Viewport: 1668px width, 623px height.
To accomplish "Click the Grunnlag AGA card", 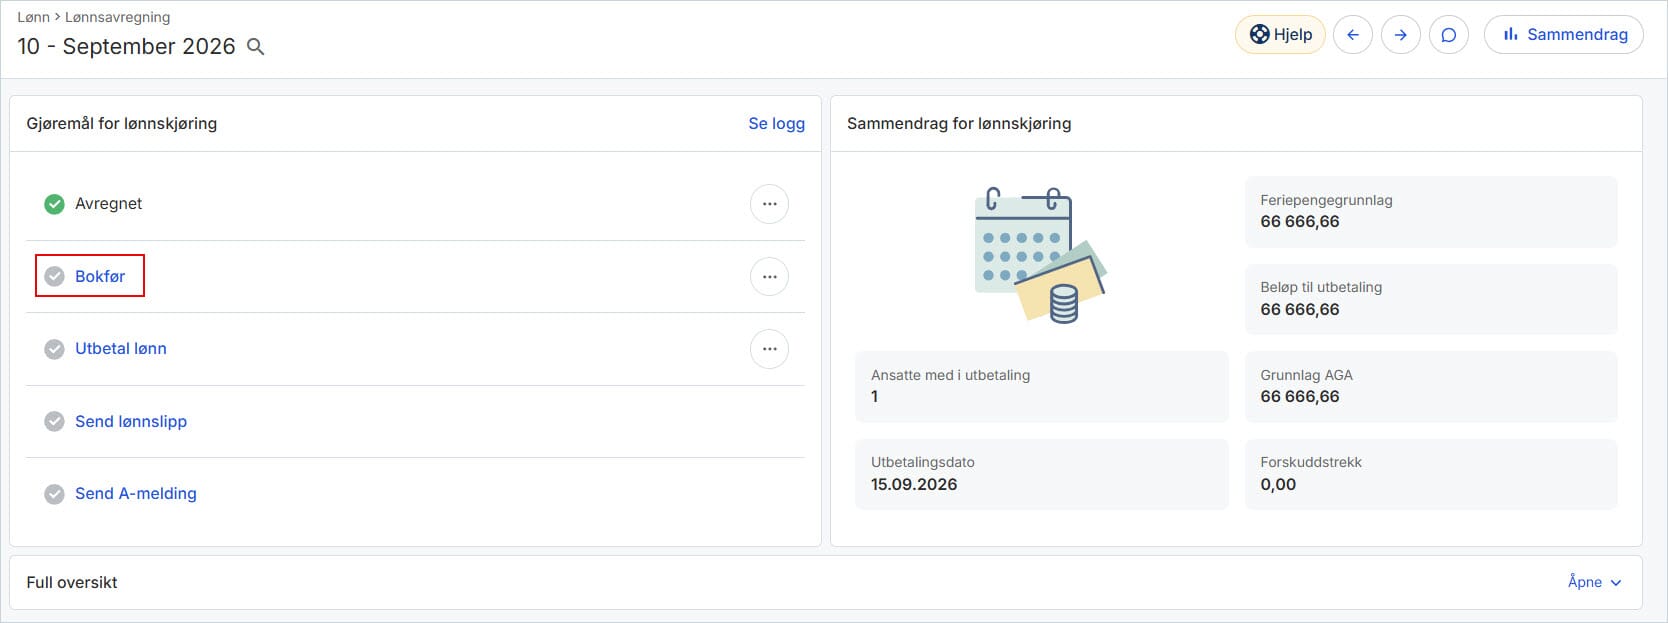I will point(1430,387).
